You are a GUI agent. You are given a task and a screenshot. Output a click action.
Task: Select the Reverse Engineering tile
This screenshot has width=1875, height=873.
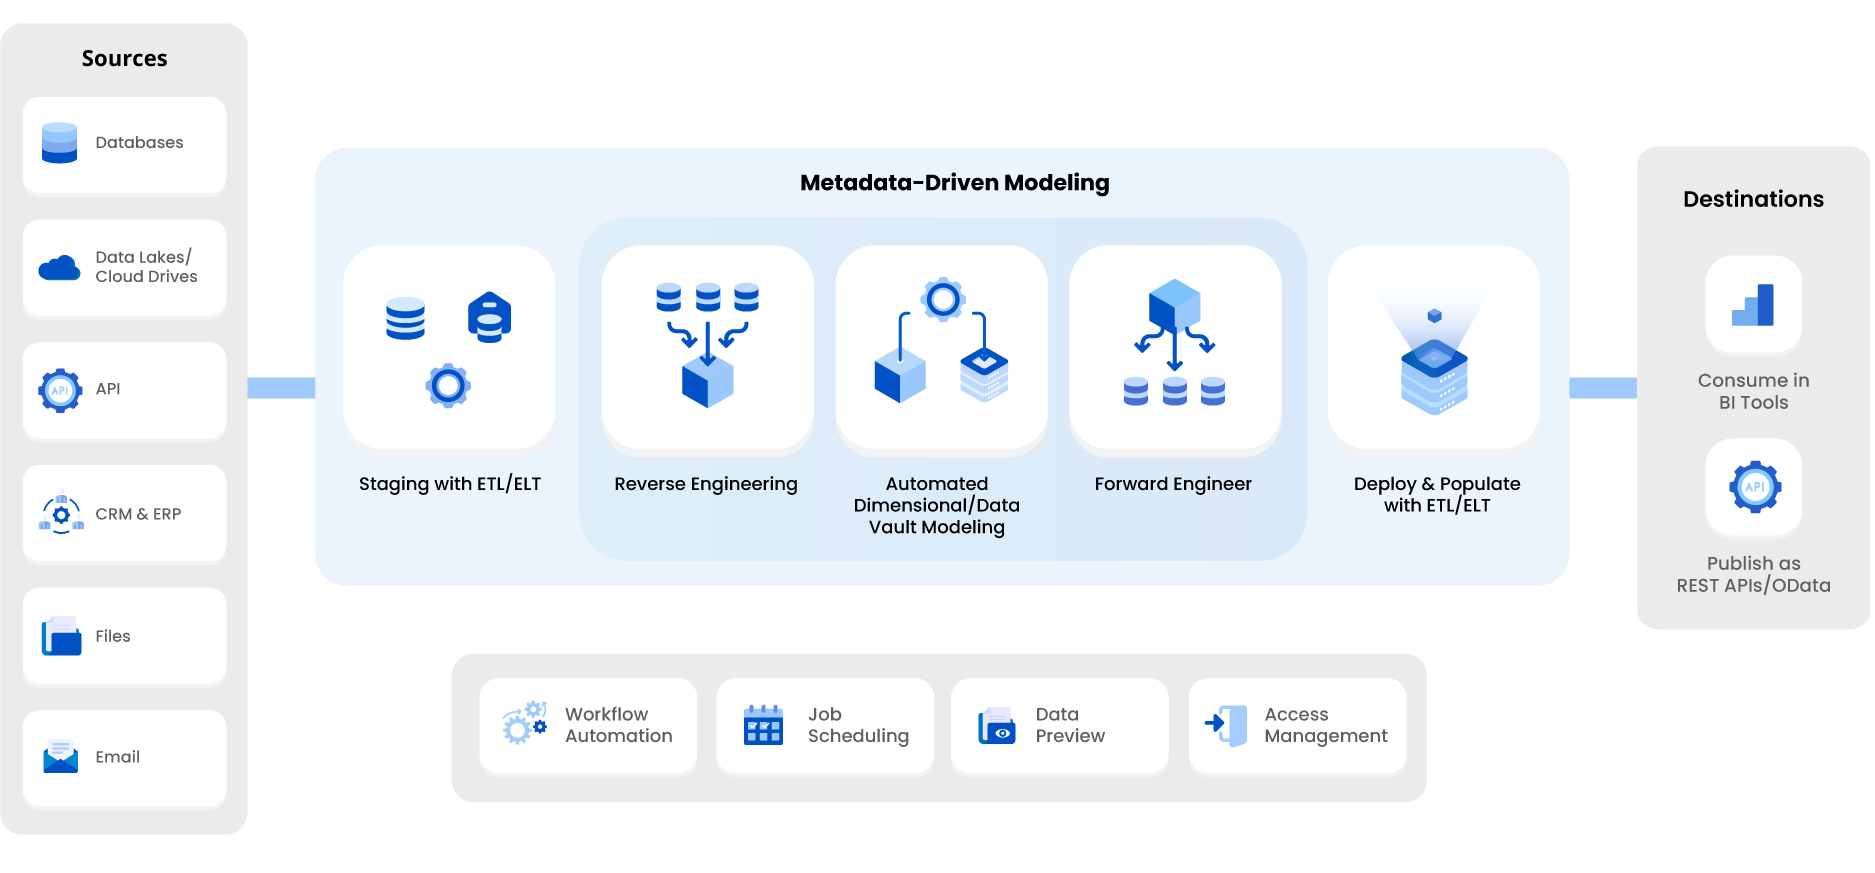click(707, 348)
